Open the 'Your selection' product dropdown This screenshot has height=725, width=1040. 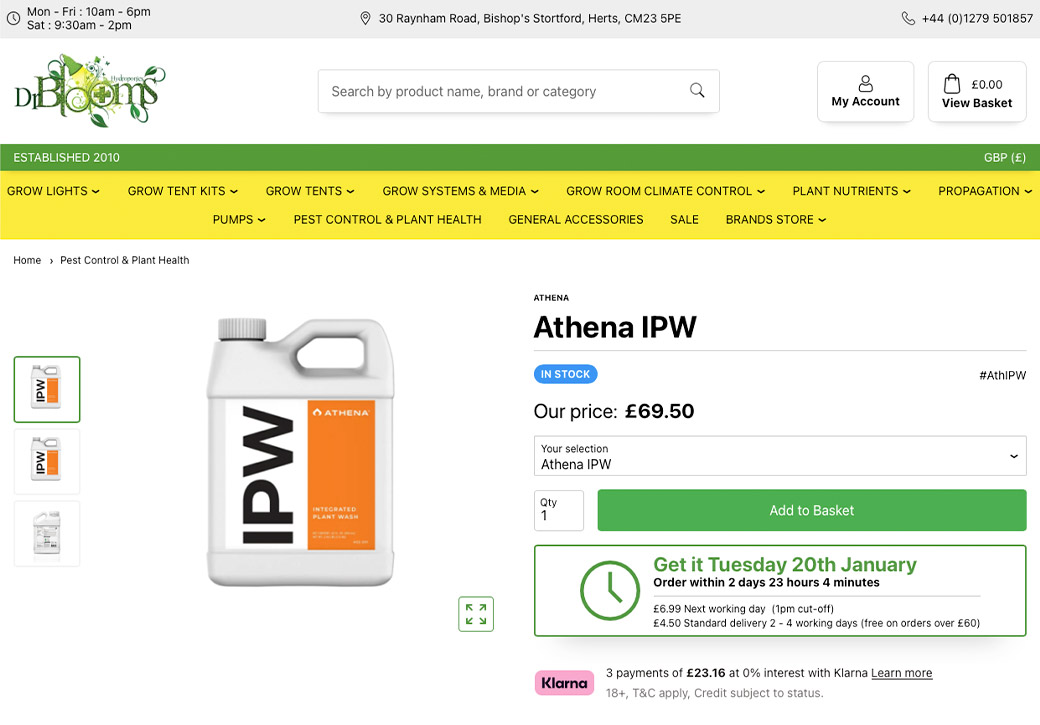(780, 456)
